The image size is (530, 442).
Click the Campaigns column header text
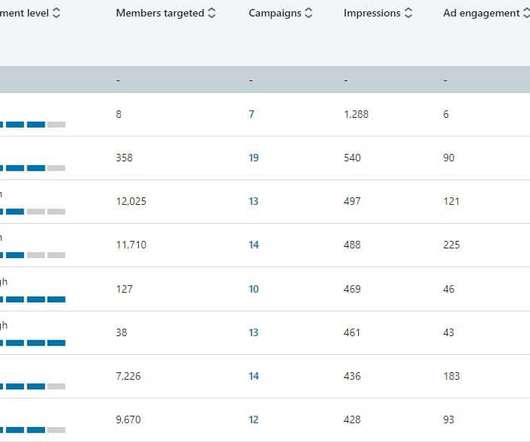(x=275, y=13)
